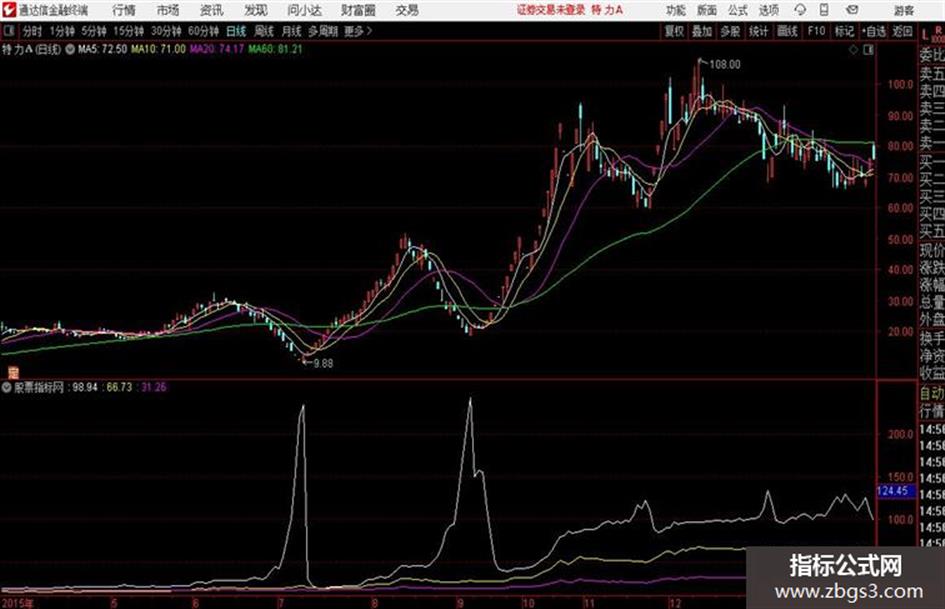Click the red R icon in right panel
The height and width of the screenshot is (609, 945).
(x=938, y=30)
